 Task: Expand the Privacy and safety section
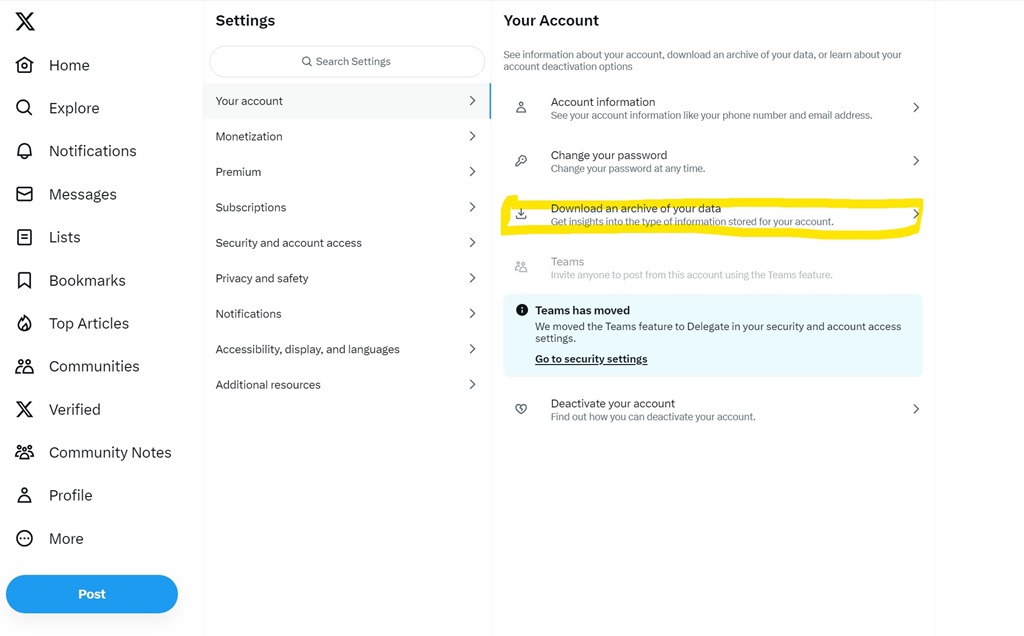pyautogui.click(x=472, y=278)
